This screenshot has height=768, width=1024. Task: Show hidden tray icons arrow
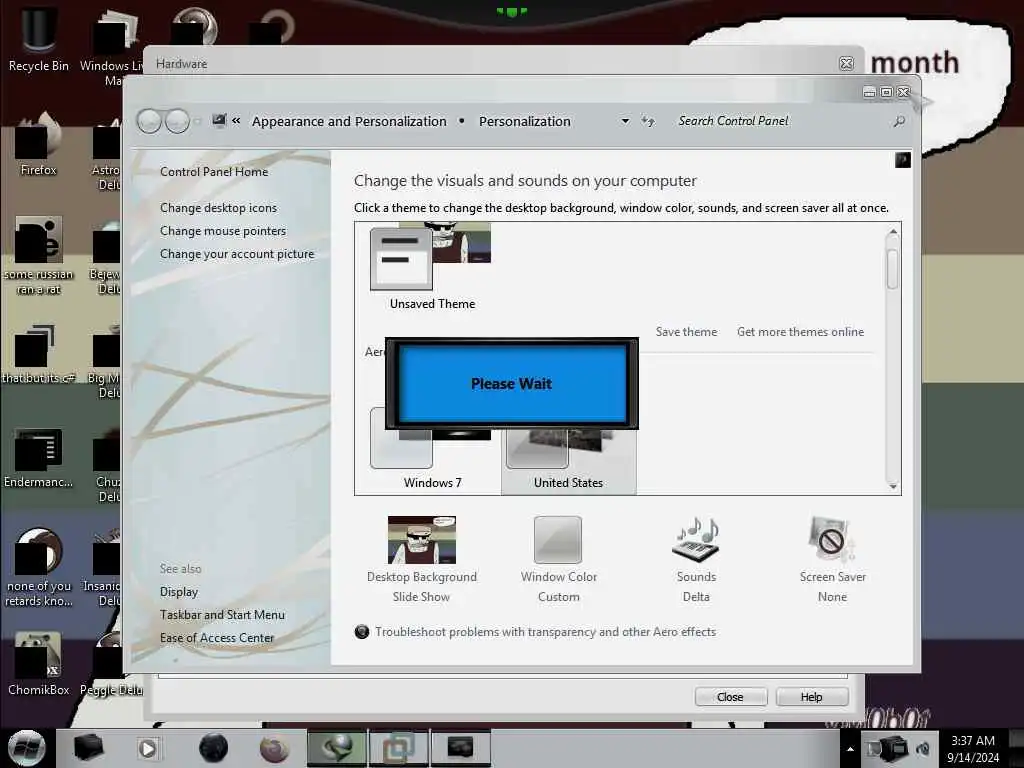click(850, 749)
